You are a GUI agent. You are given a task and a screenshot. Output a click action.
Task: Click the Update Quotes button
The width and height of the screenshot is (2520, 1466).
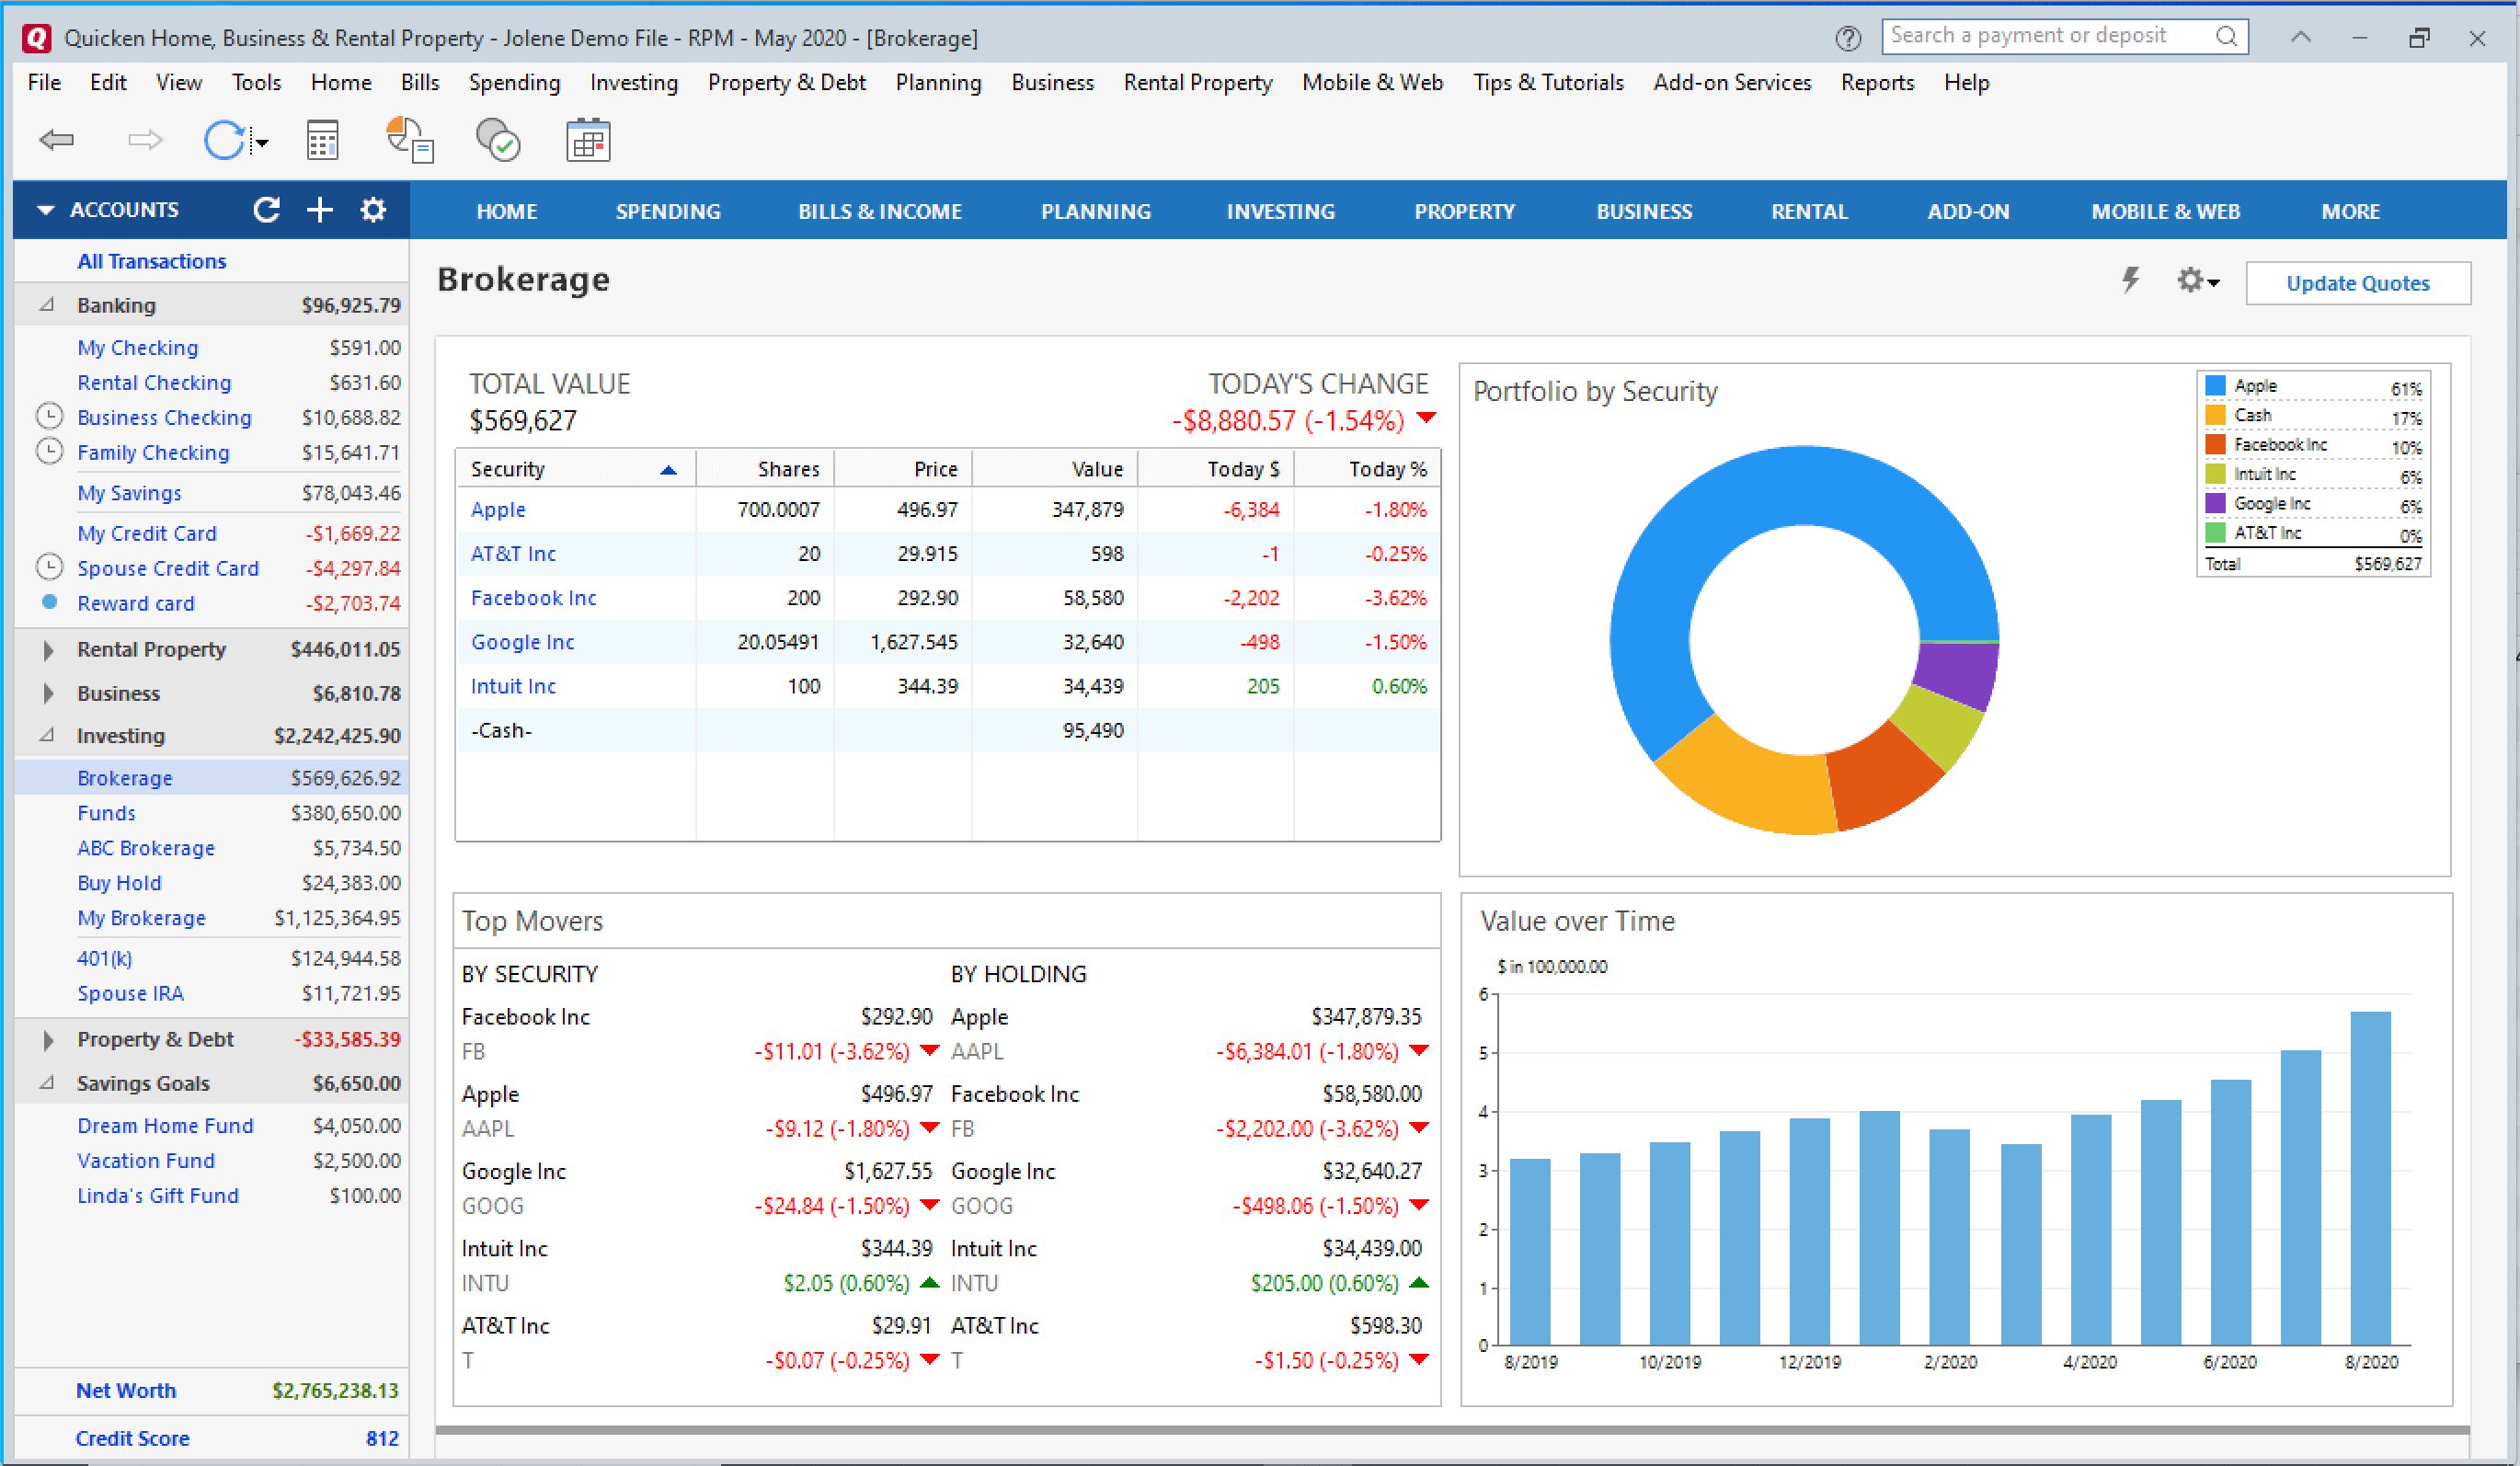pos(2357,283)
